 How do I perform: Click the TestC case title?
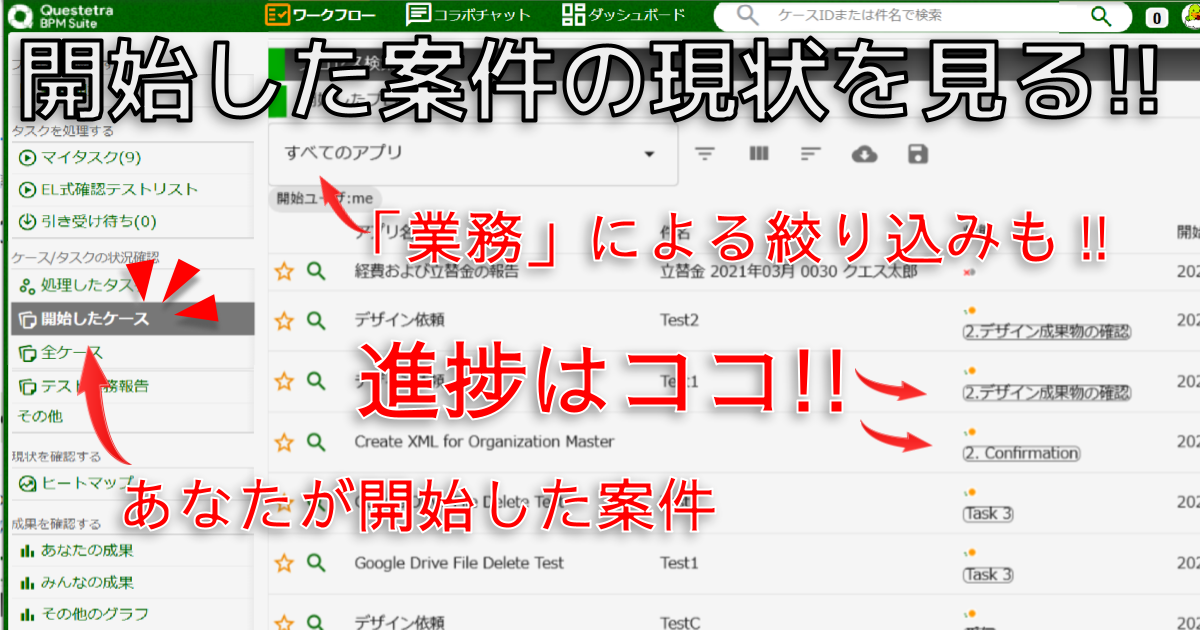[680, 623]
